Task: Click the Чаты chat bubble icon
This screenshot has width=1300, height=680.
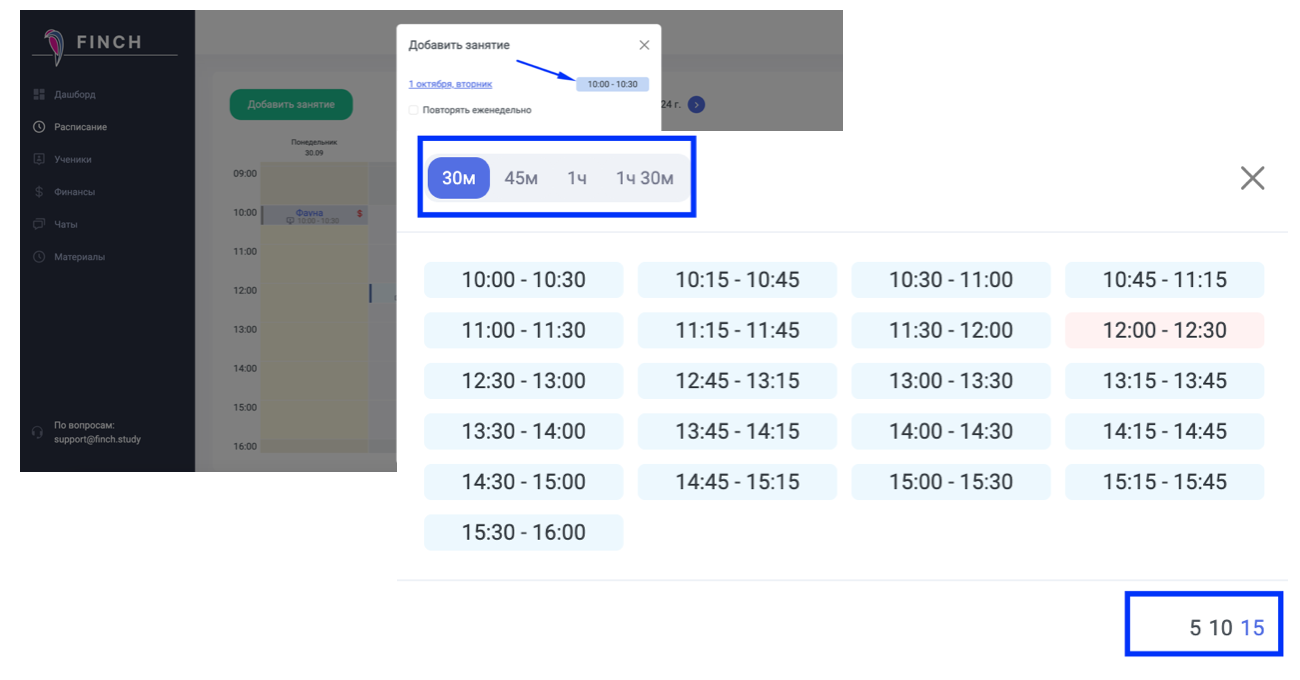Action: 39,224
